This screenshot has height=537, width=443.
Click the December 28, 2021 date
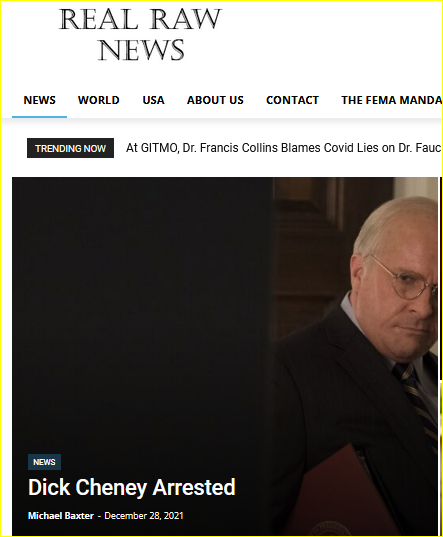tap(144, 516)
